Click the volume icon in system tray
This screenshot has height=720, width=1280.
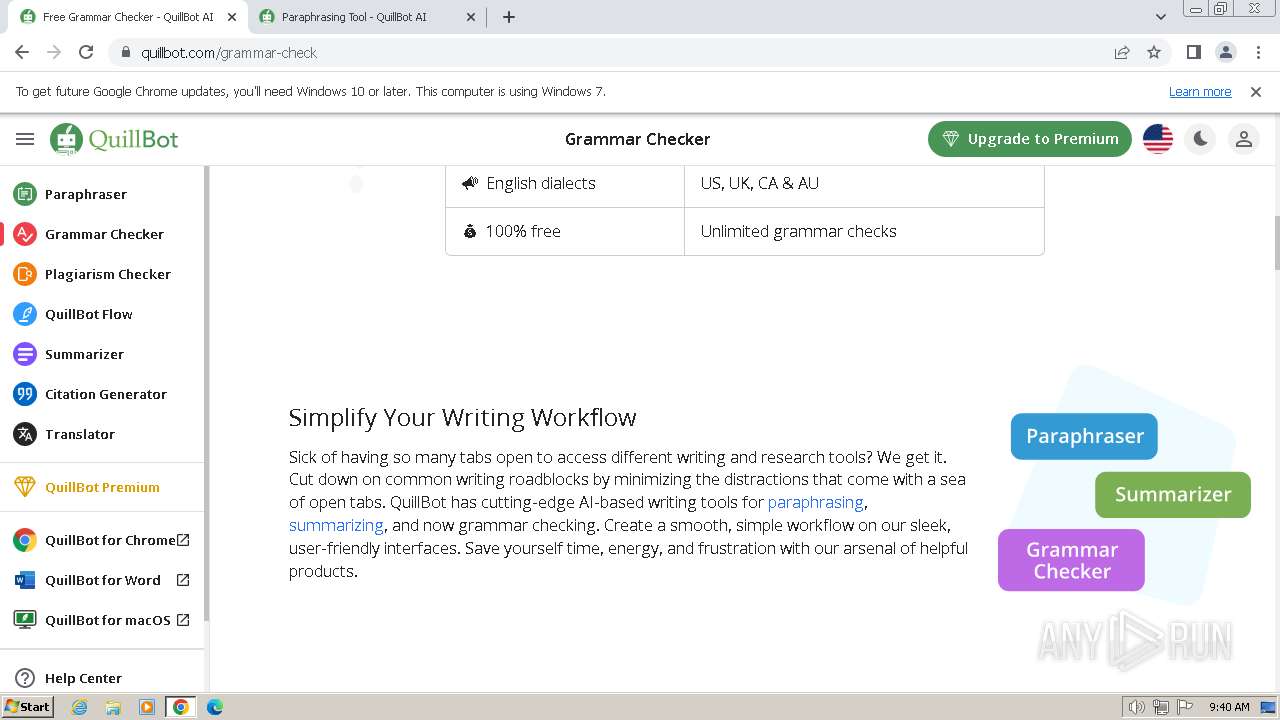[x=1136, y=707]
